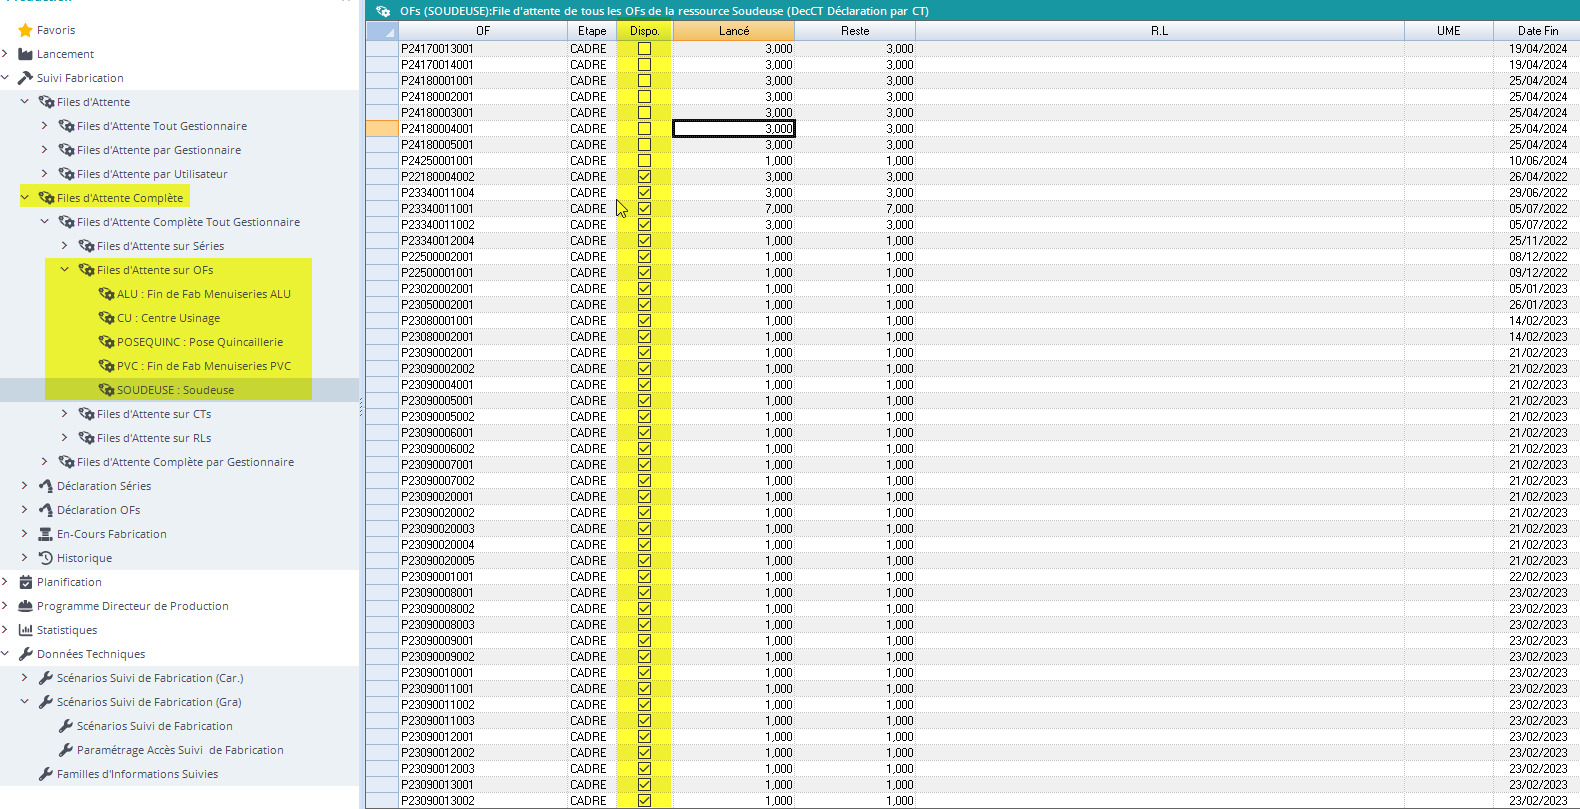This screenshot has width=1580, height=809.
Task: Select CU : Centre Usinage queue
Action: 168,318
